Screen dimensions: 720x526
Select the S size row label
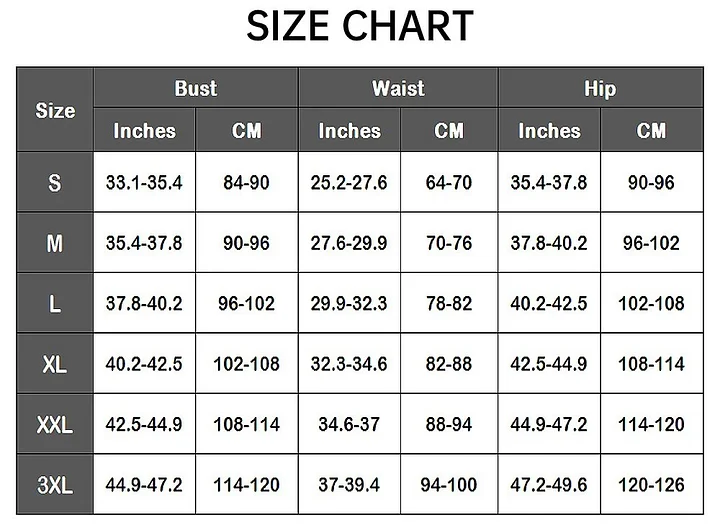click(55, 183)
